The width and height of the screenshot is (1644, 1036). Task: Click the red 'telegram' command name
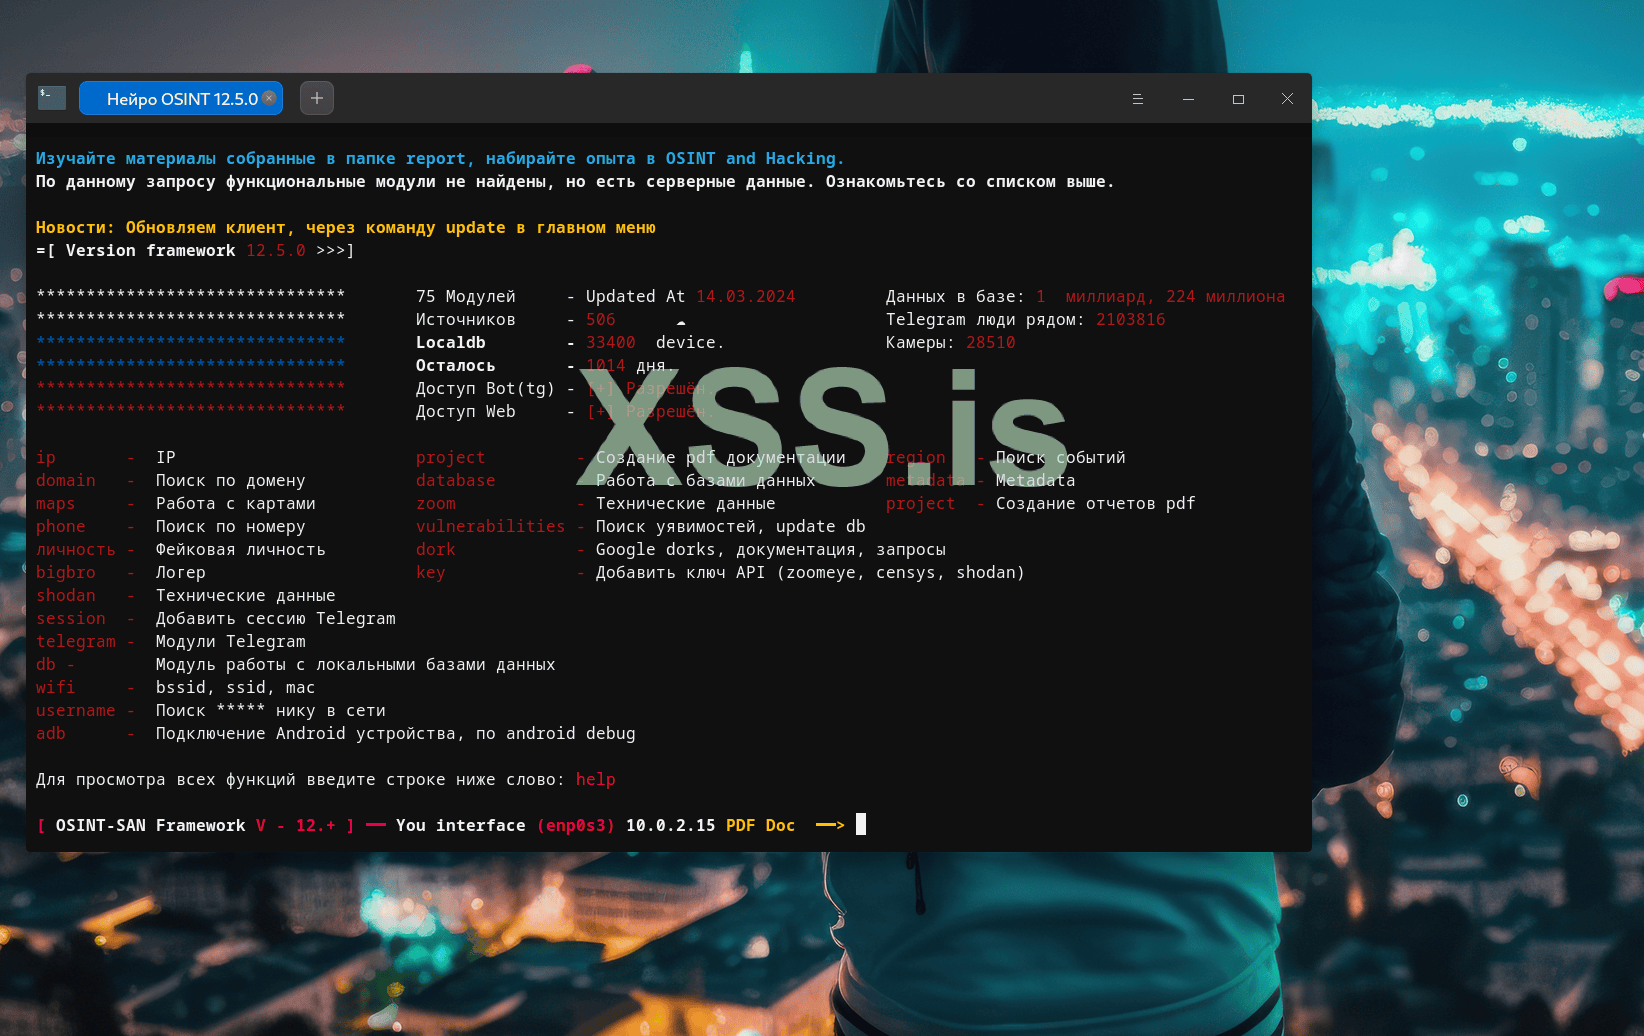(76, 641)
